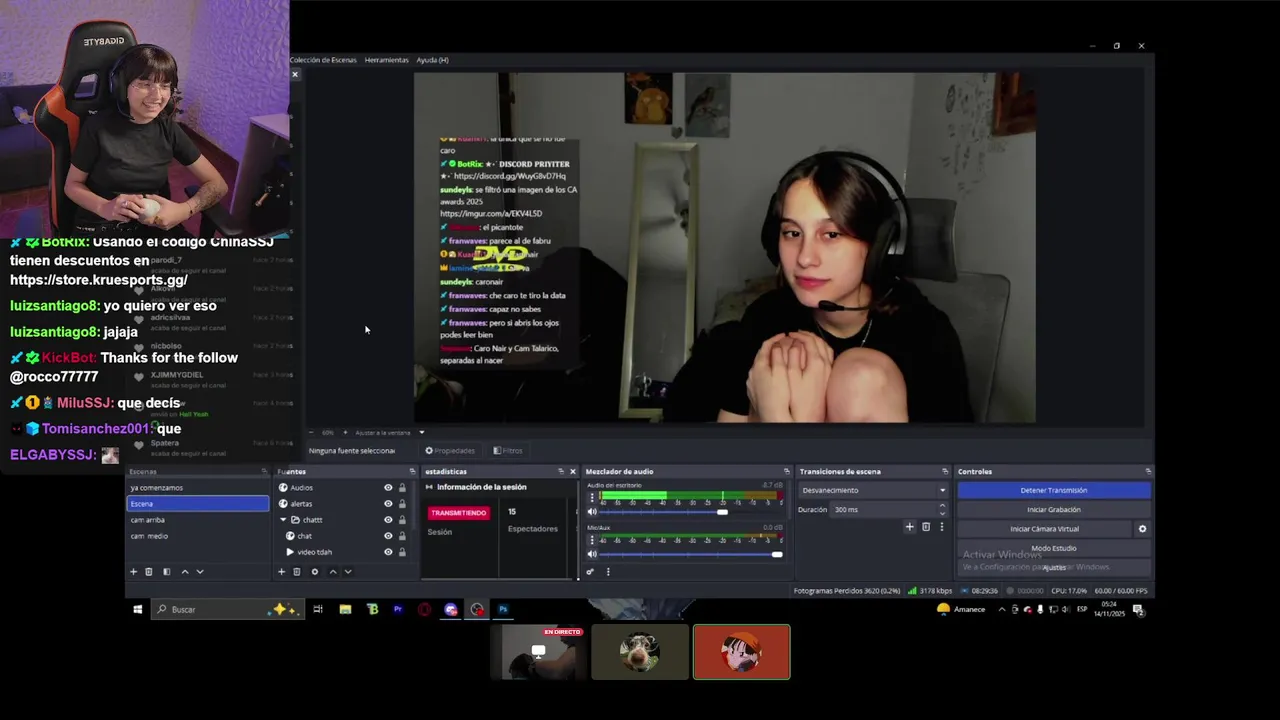
Task: Click the Windows Start button
Action: point(138,609)
